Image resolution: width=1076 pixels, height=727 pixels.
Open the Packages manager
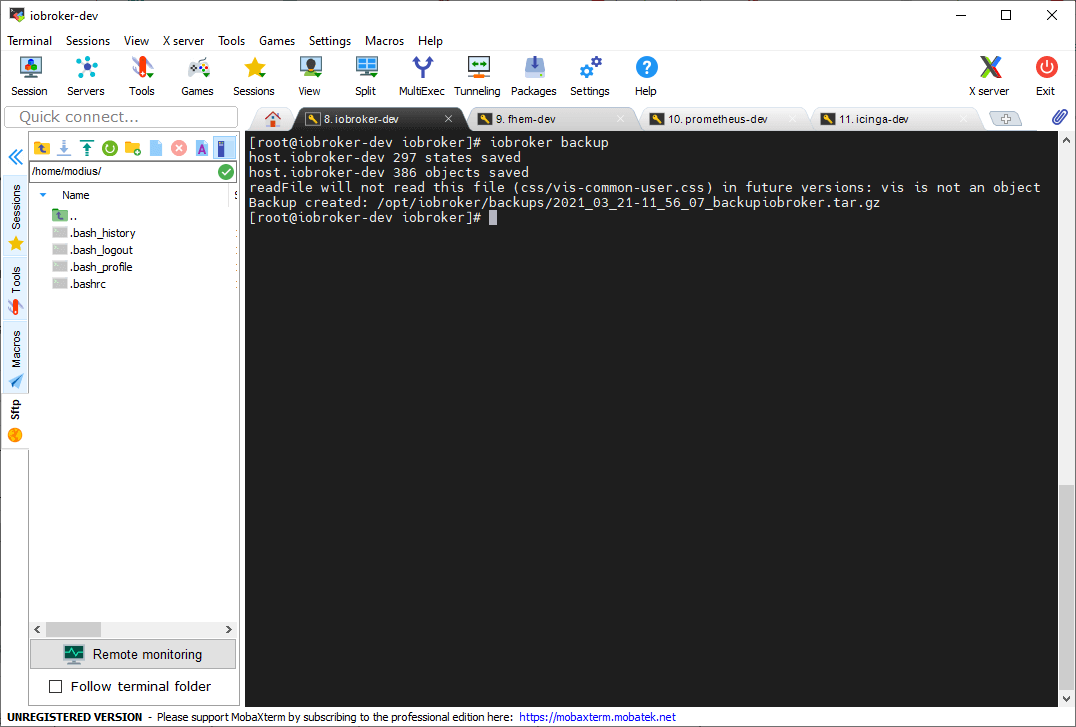pyautogui.click(x=534, y=76)
